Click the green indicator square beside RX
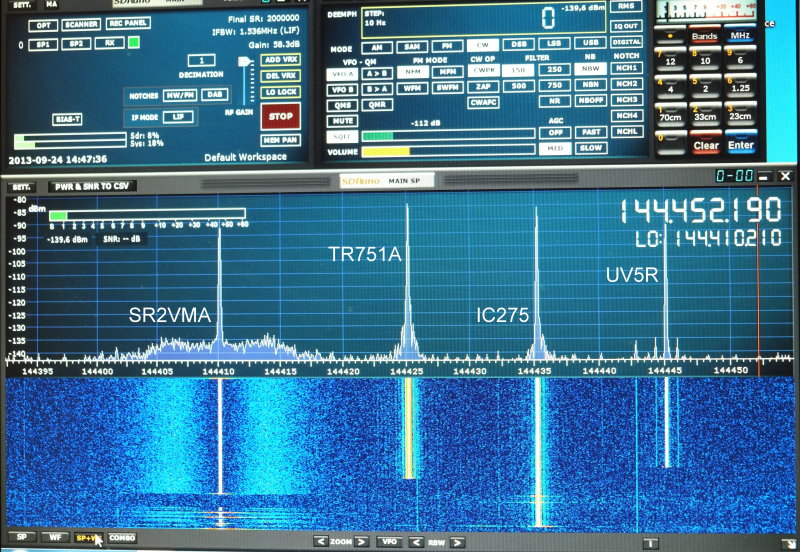This screenshot has width=800, height=552. click(x=134, y=43)
